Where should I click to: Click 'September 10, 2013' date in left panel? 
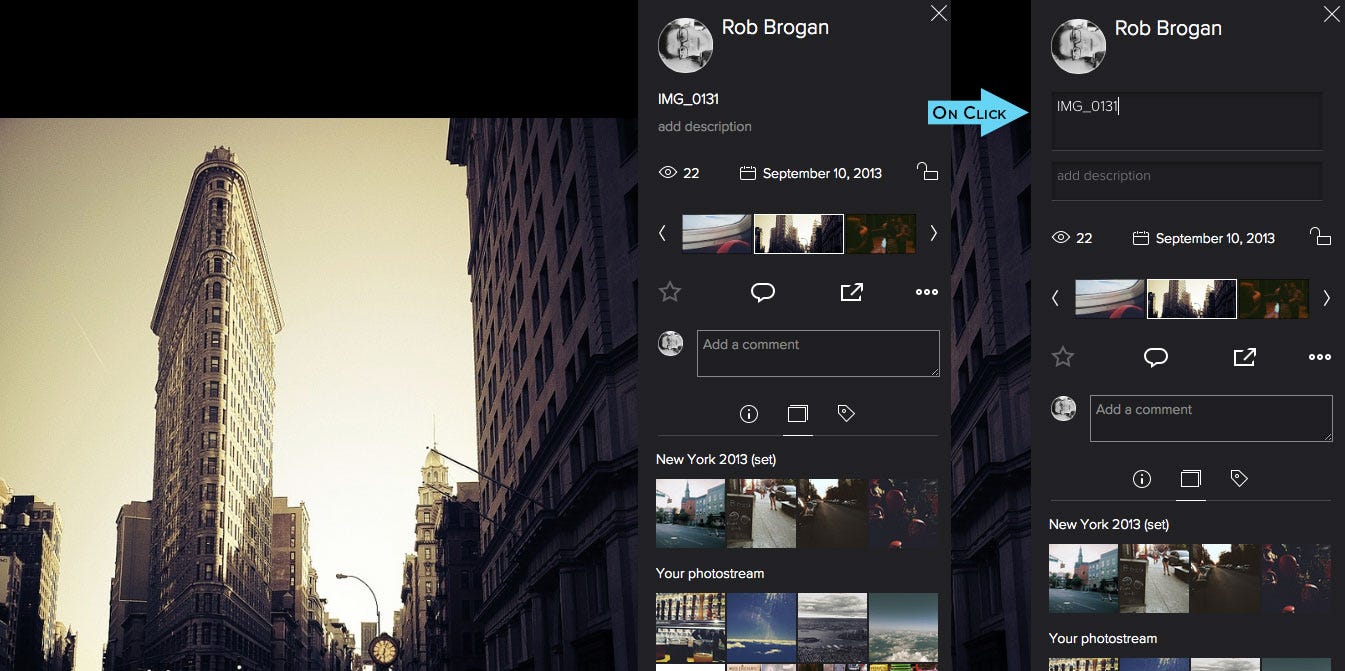point(822,173)
